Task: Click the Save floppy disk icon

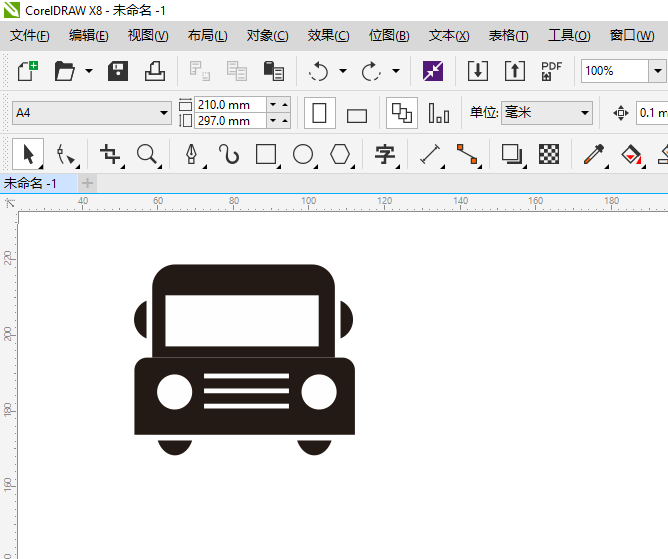Action: (x=118, y=71)
